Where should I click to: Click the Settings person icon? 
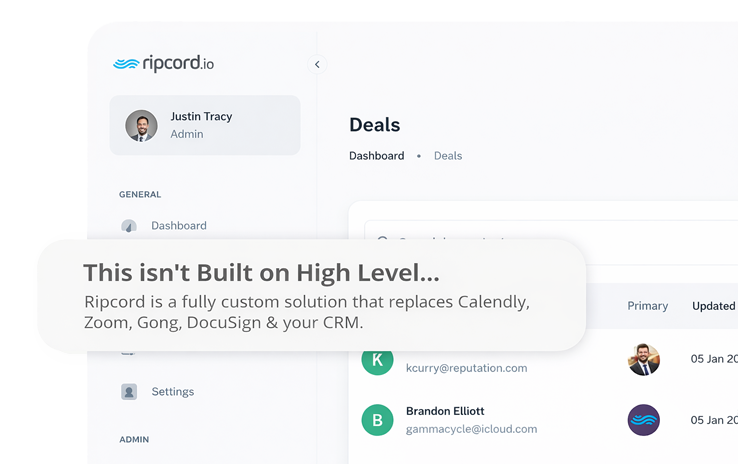129,392
